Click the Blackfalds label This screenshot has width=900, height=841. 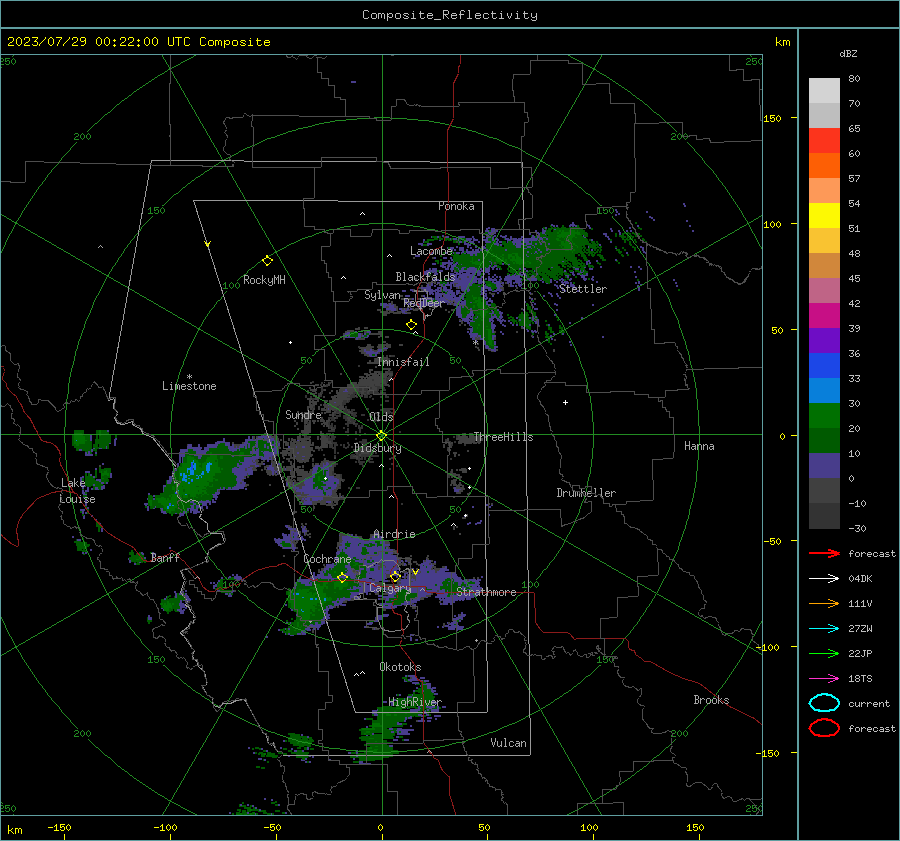tap(425, 277)
